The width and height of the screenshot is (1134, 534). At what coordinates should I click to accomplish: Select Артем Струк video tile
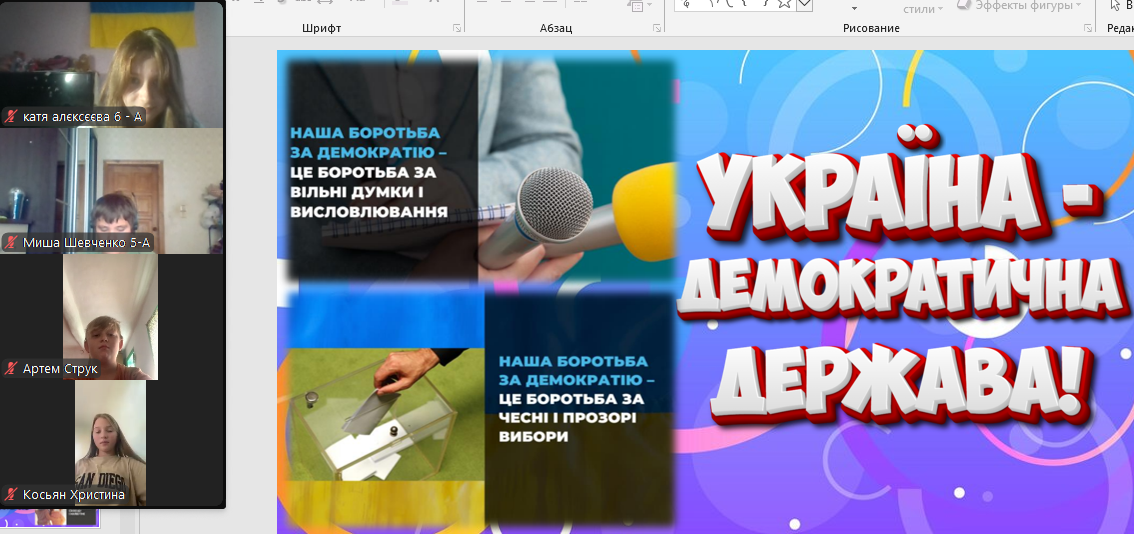pos(110,317)
